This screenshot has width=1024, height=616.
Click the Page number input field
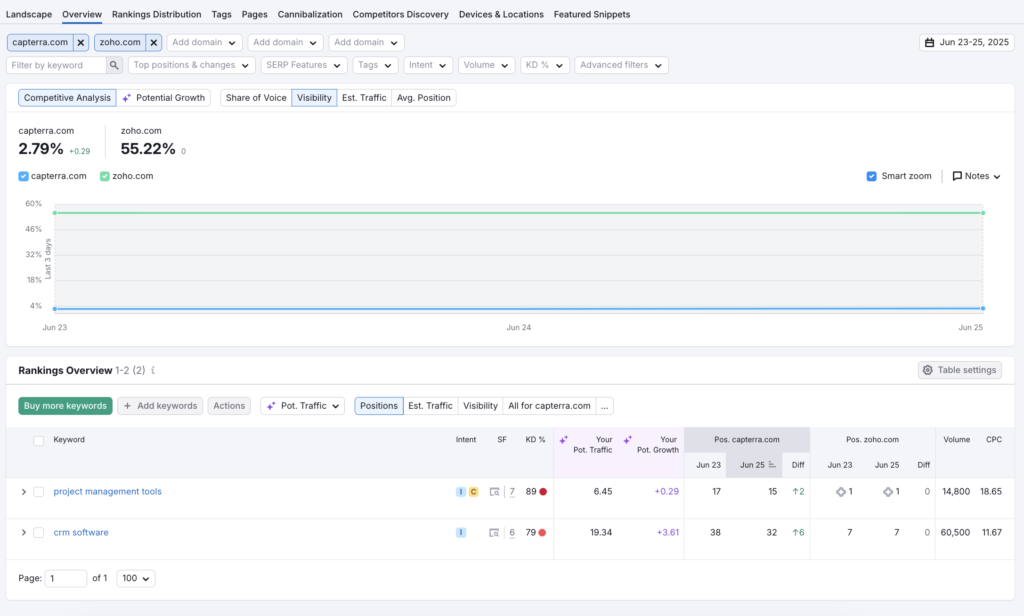point(66,579)
